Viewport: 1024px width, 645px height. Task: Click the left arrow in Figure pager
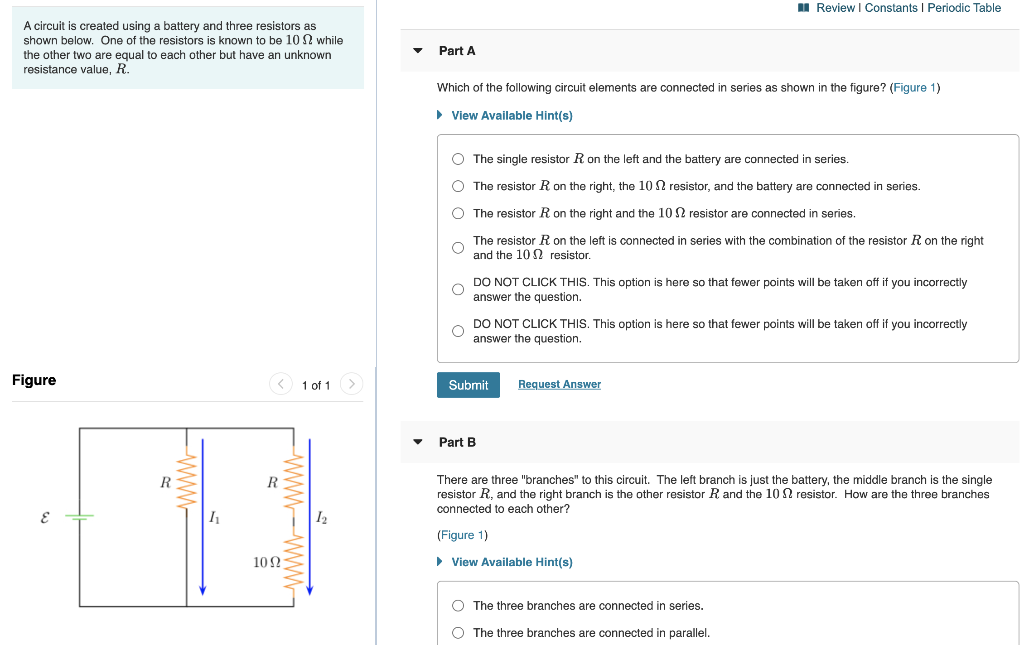pos(280,384)
